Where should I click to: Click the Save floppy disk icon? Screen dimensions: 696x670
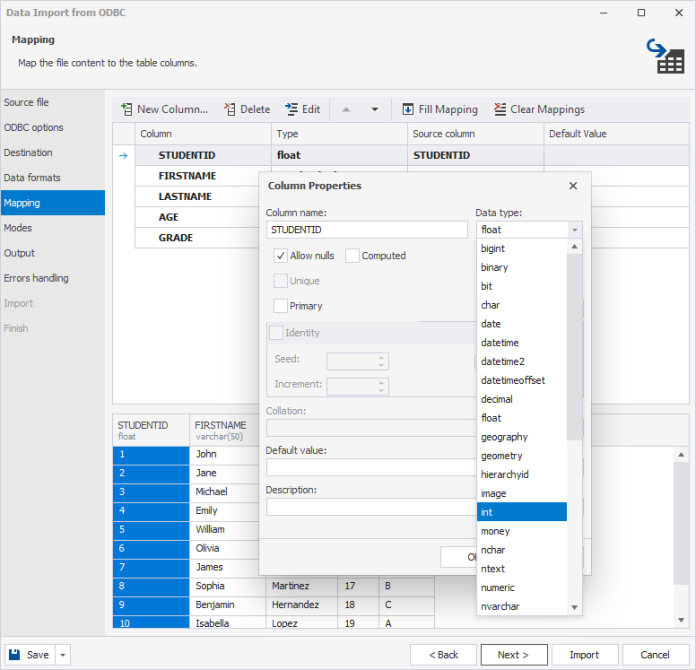16,655
